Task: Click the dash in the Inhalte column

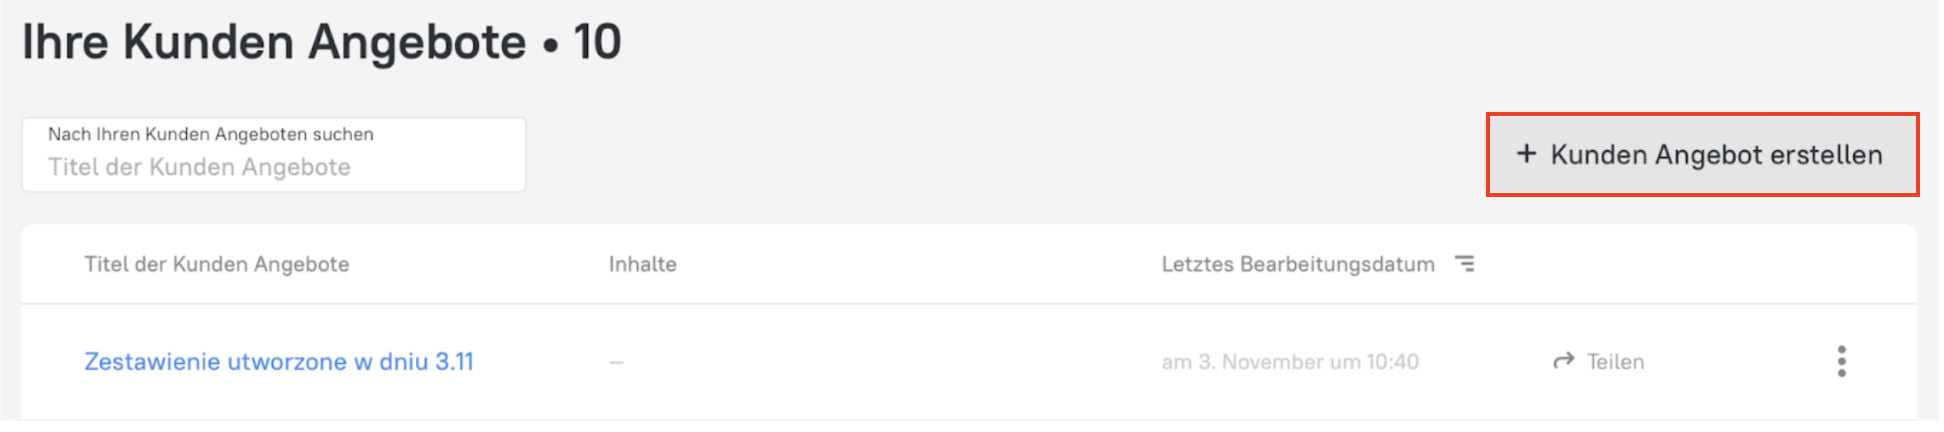Action: [x=616, y=362]
